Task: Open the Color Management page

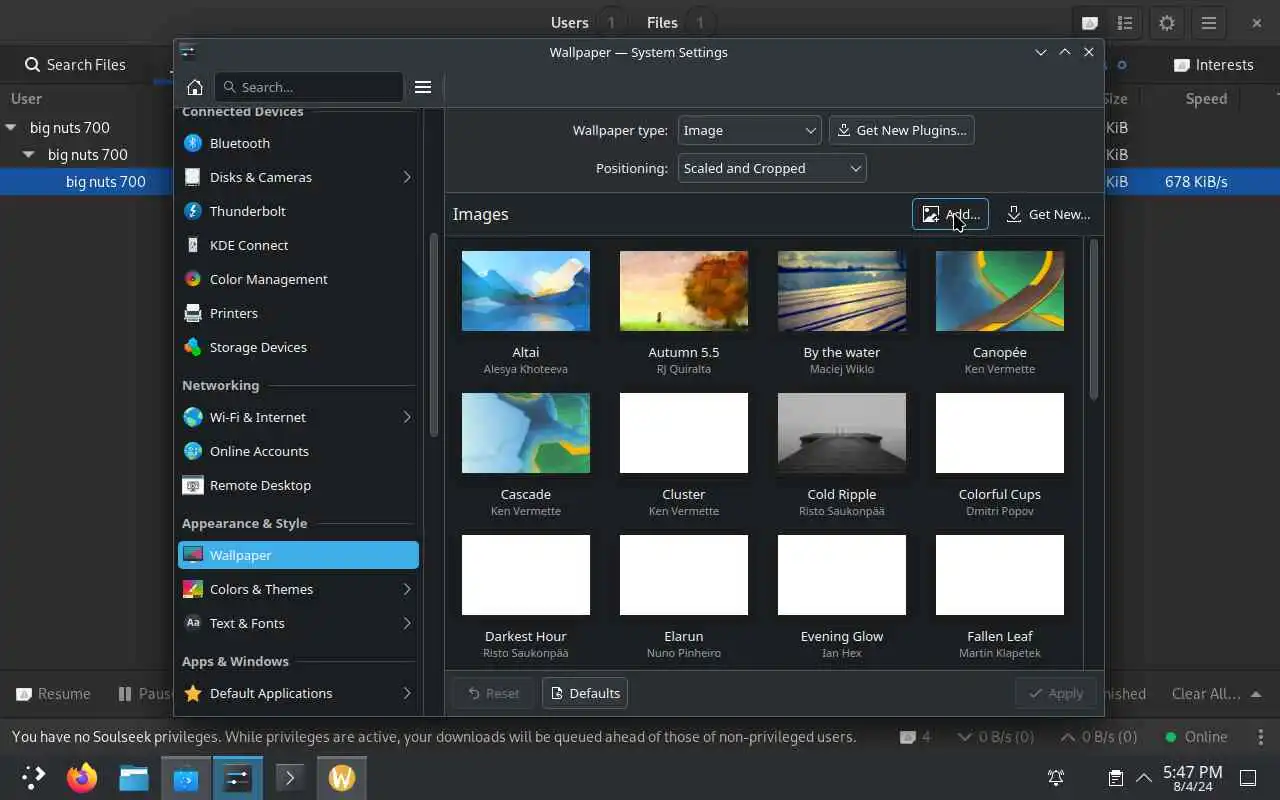Action: 298,279
